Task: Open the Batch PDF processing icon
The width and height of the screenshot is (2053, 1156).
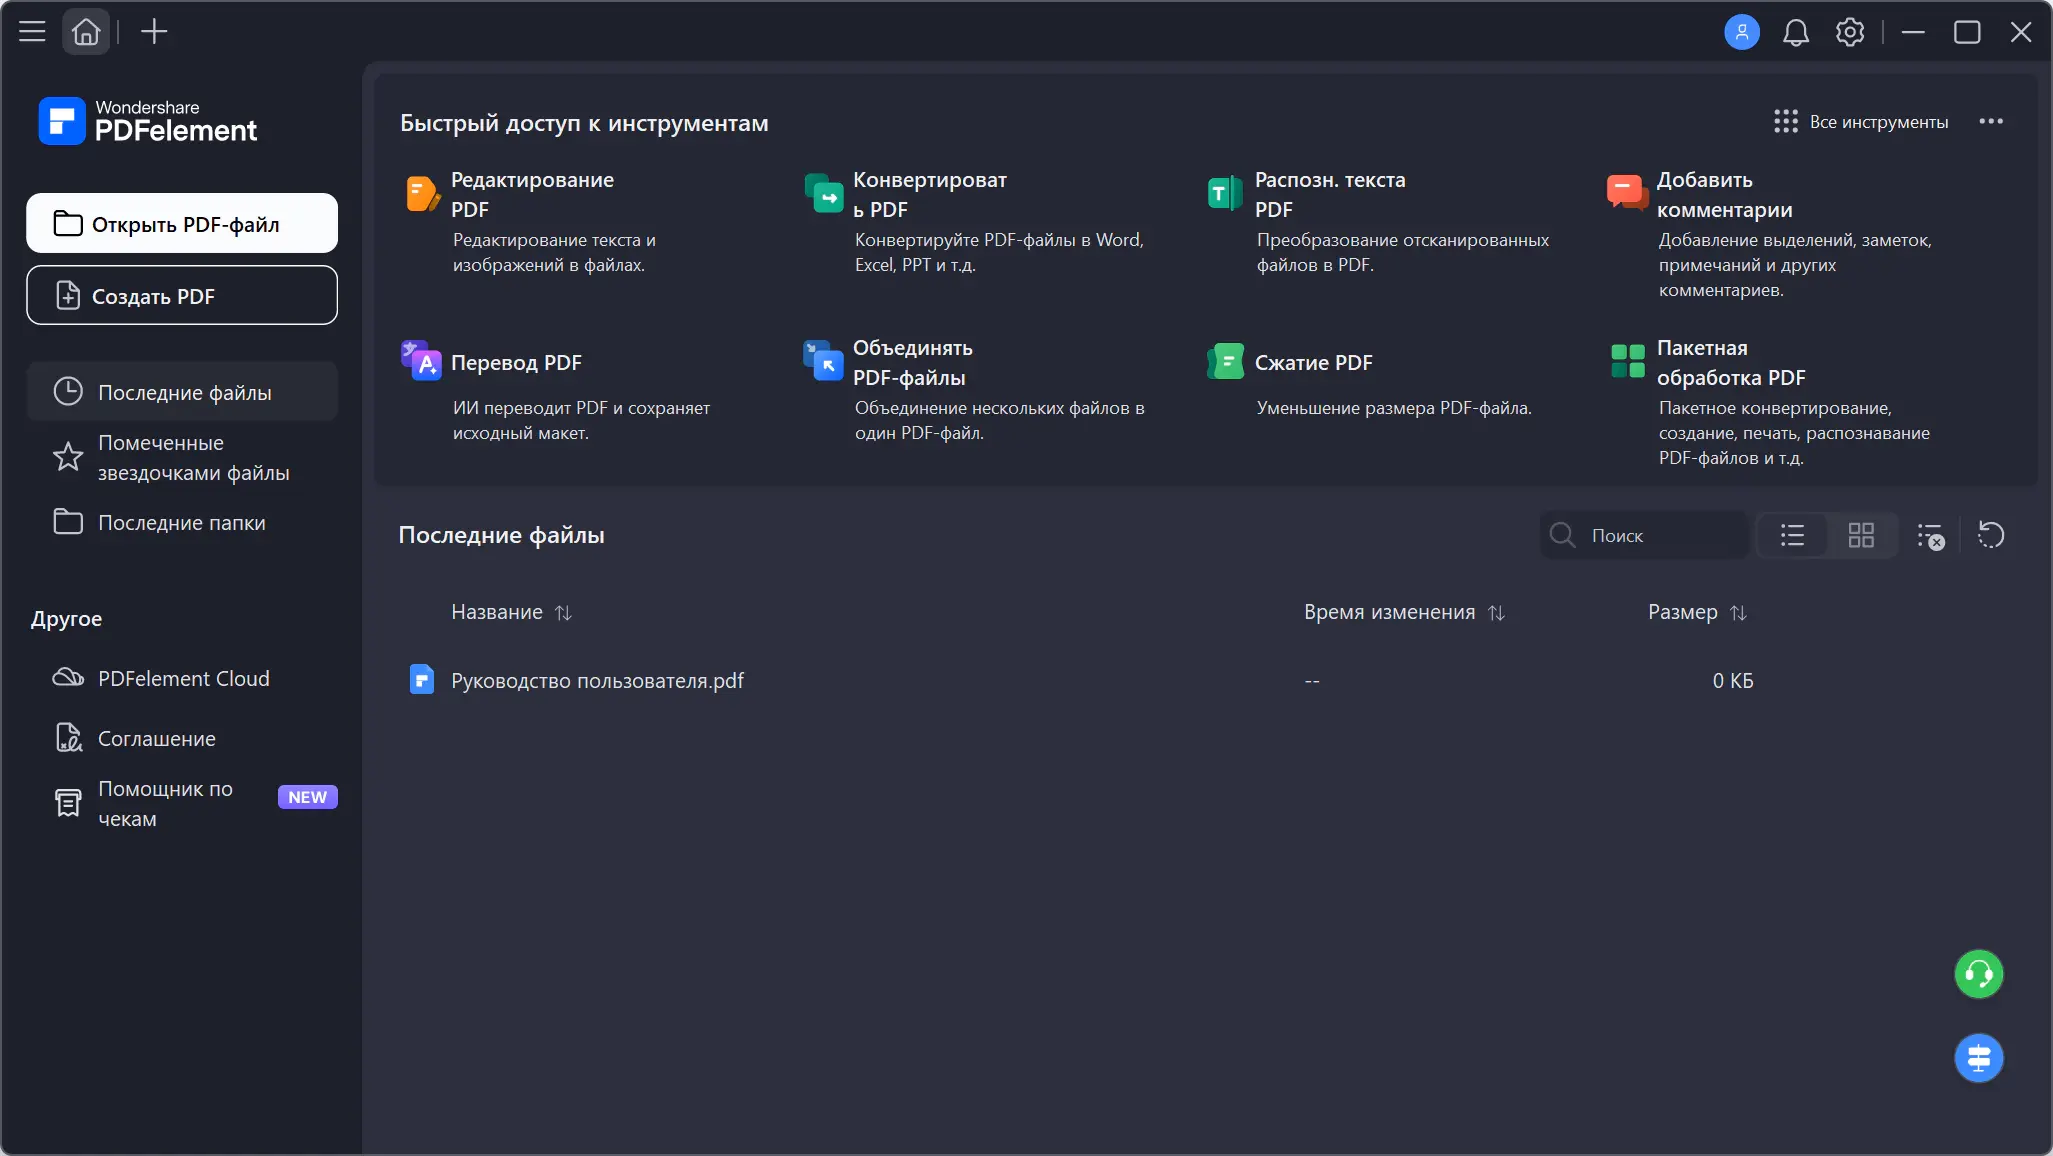Action: [1627, 361]
